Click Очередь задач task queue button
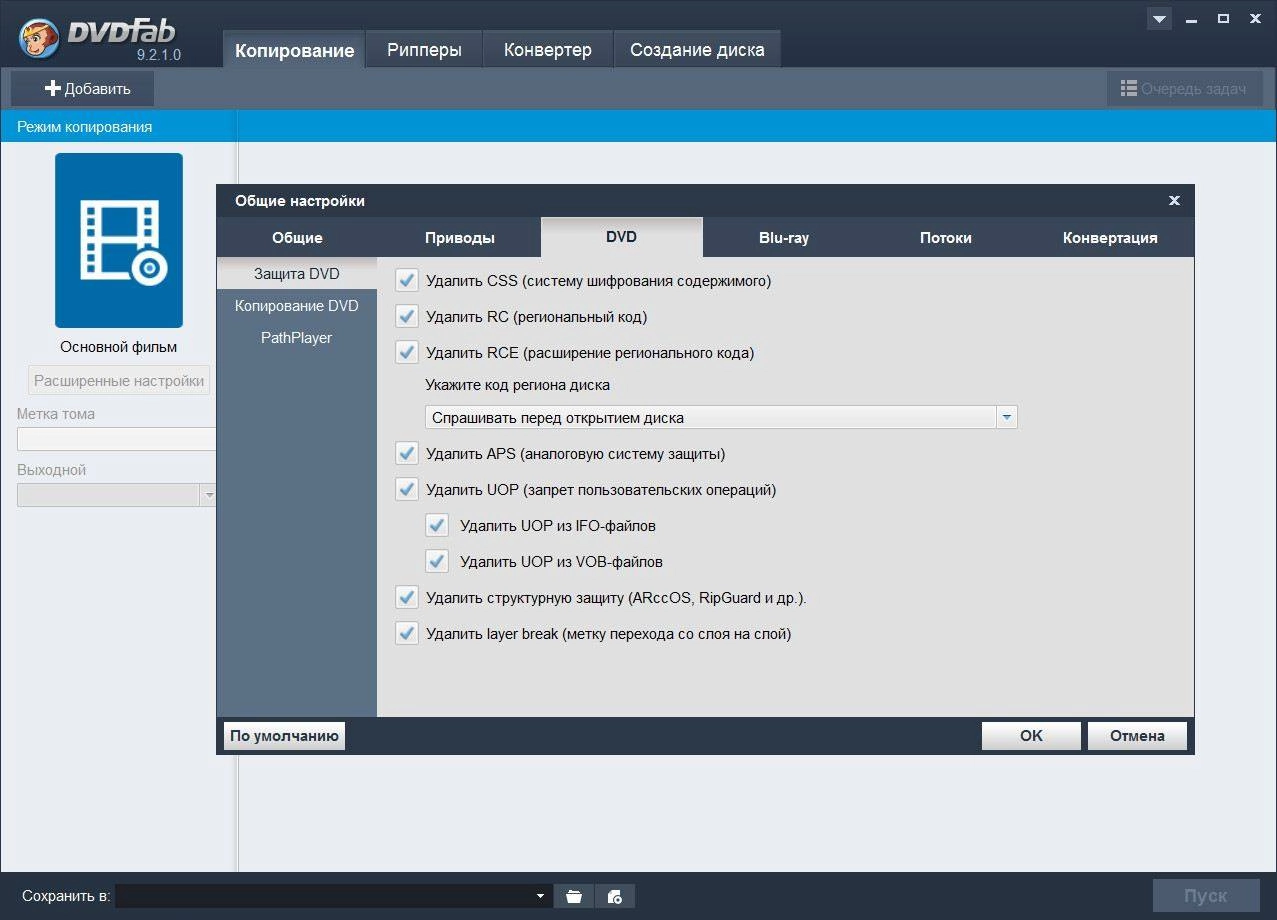 tap(1185, 89)
